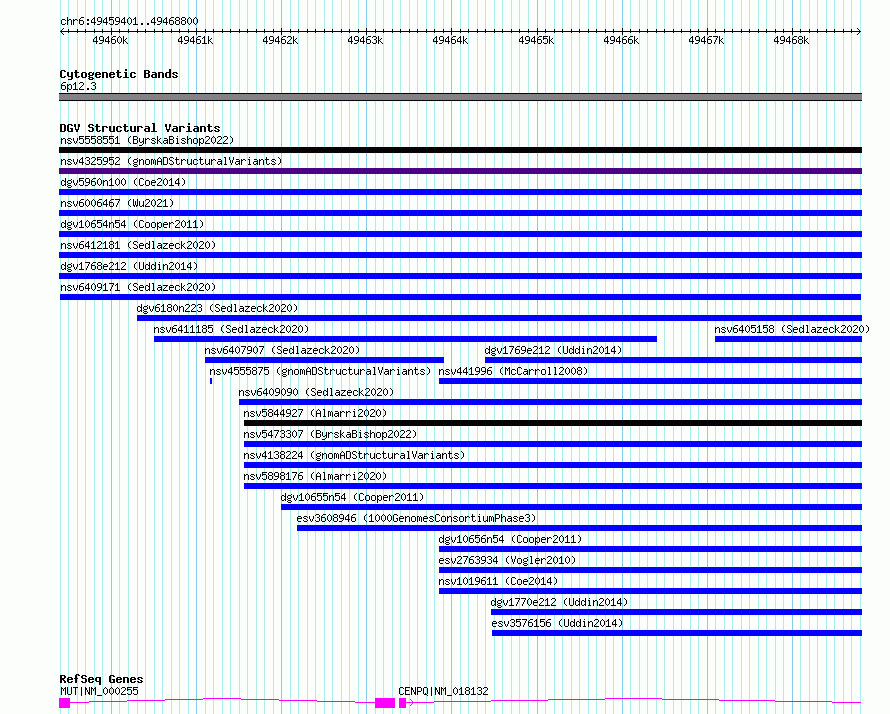The height and width of the screenshot is (714, 890).
Task: Click nsv6409090 (Sedlazeck2020) label
Action: click(x=316, y=392)
